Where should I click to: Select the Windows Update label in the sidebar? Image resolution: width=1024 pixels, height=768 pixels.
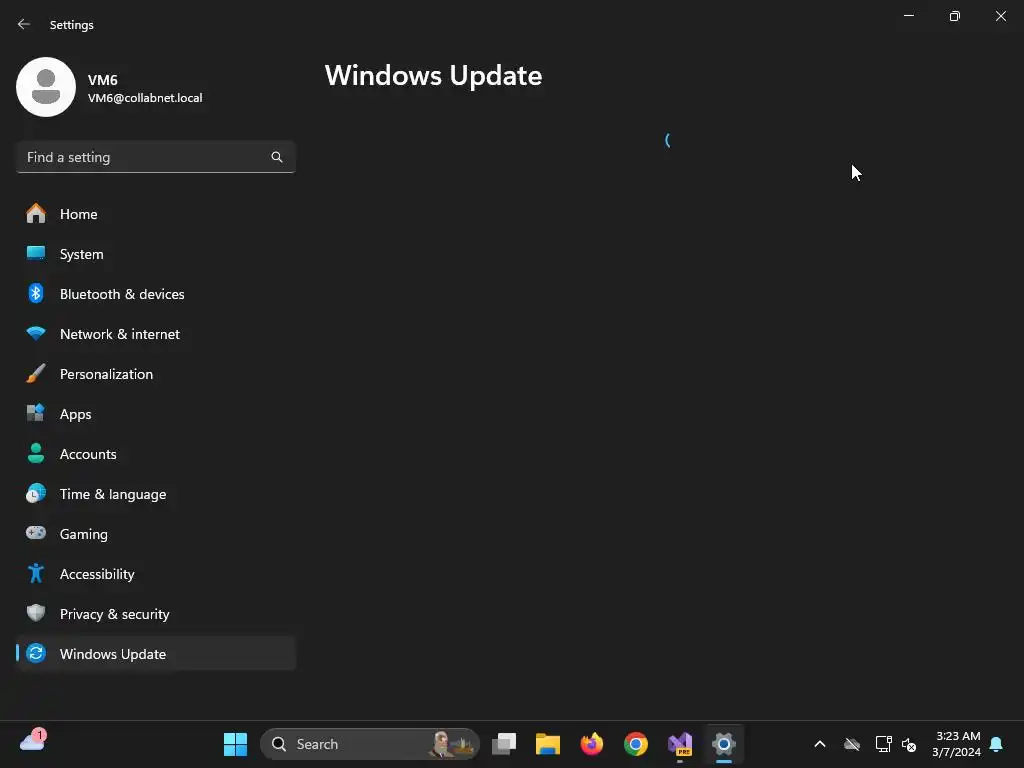click(x=113, y=654)
